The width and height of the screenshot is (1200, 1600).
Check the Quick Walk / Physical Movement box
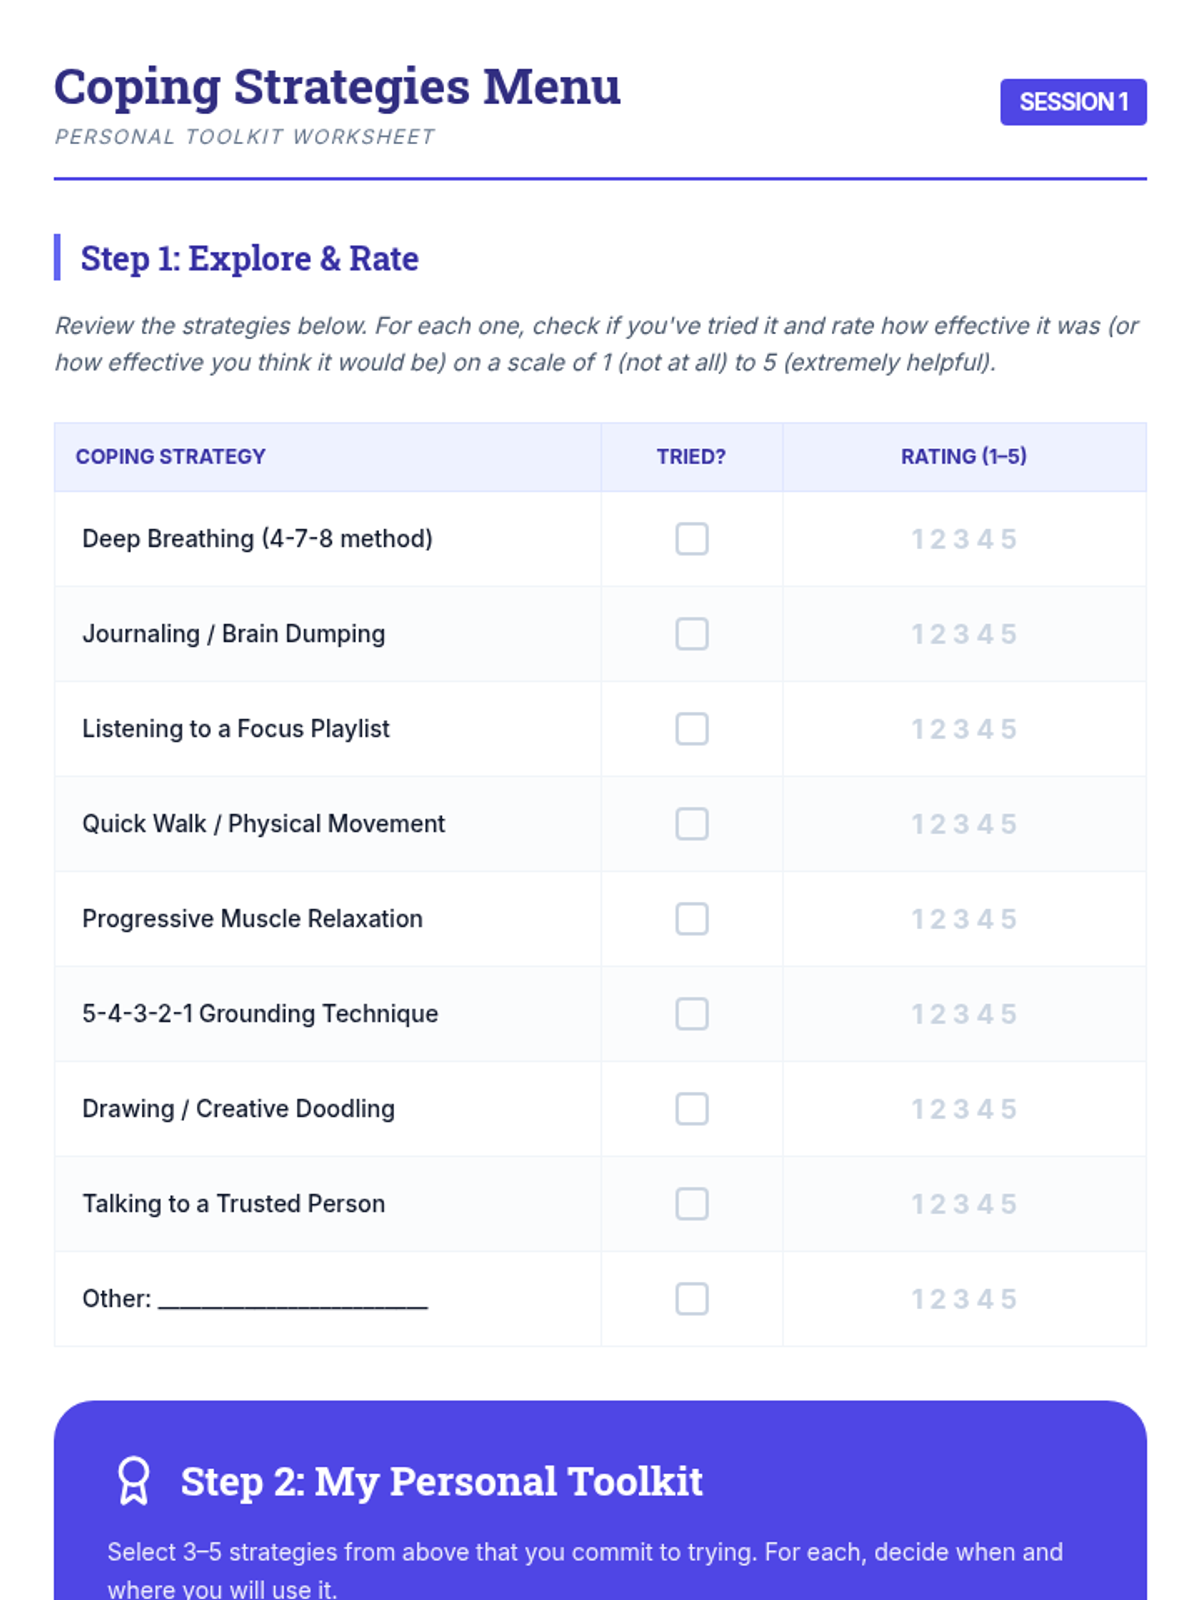tap(691, 824)
